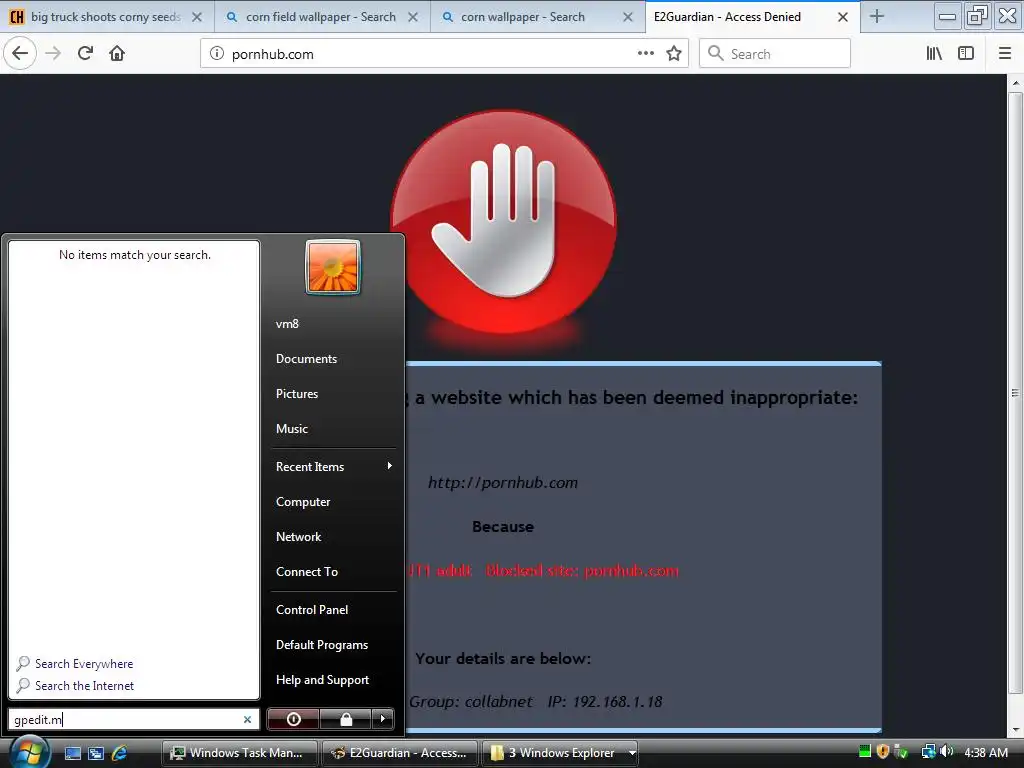Click Show Desktop quick launch icon
Viewport: 1024px width, 768px height.
[73, 753]
